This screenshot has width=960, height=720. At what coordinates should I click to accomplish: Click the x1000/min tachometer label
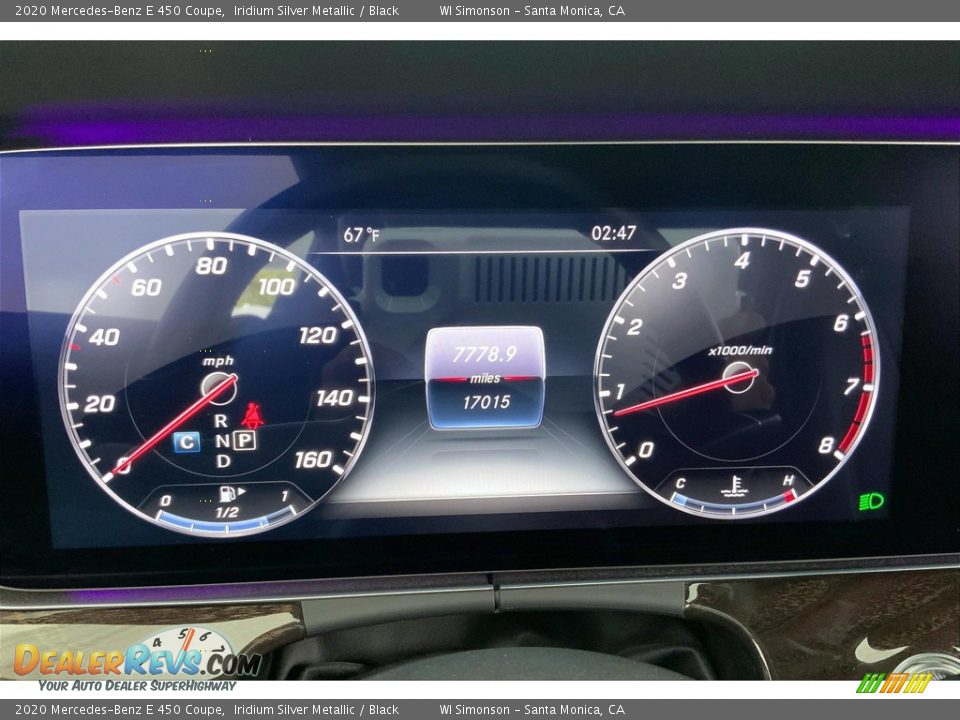[x=740, y=350]
